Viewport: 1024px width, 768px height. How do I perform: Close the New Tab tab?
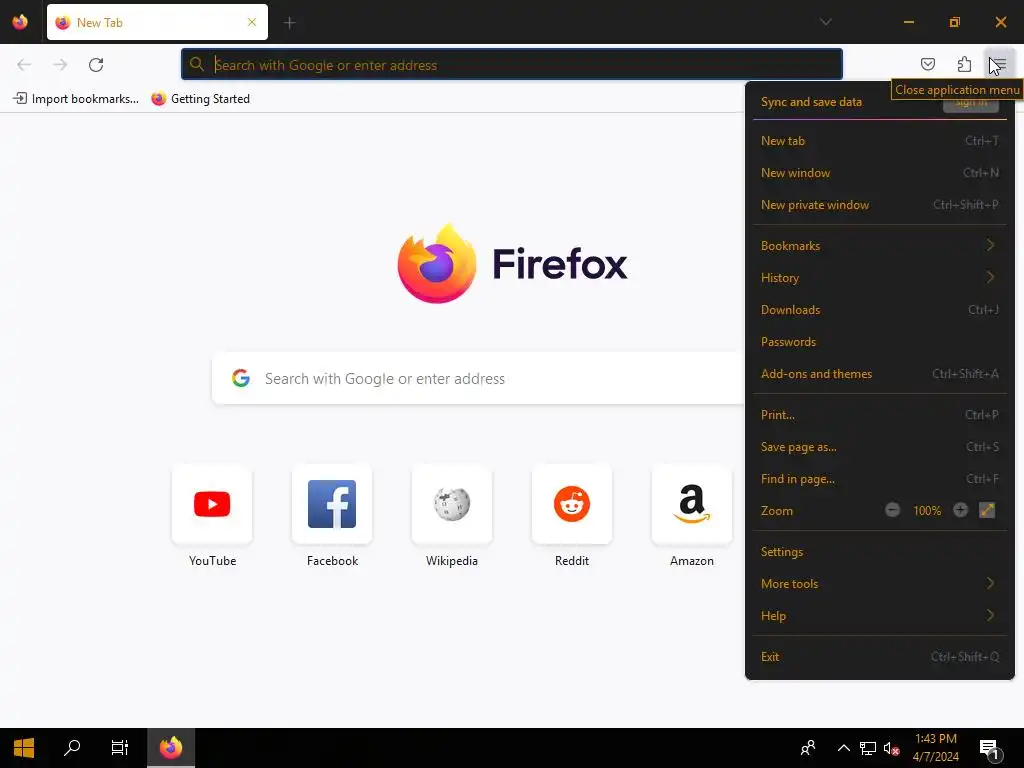coord(251,22)
